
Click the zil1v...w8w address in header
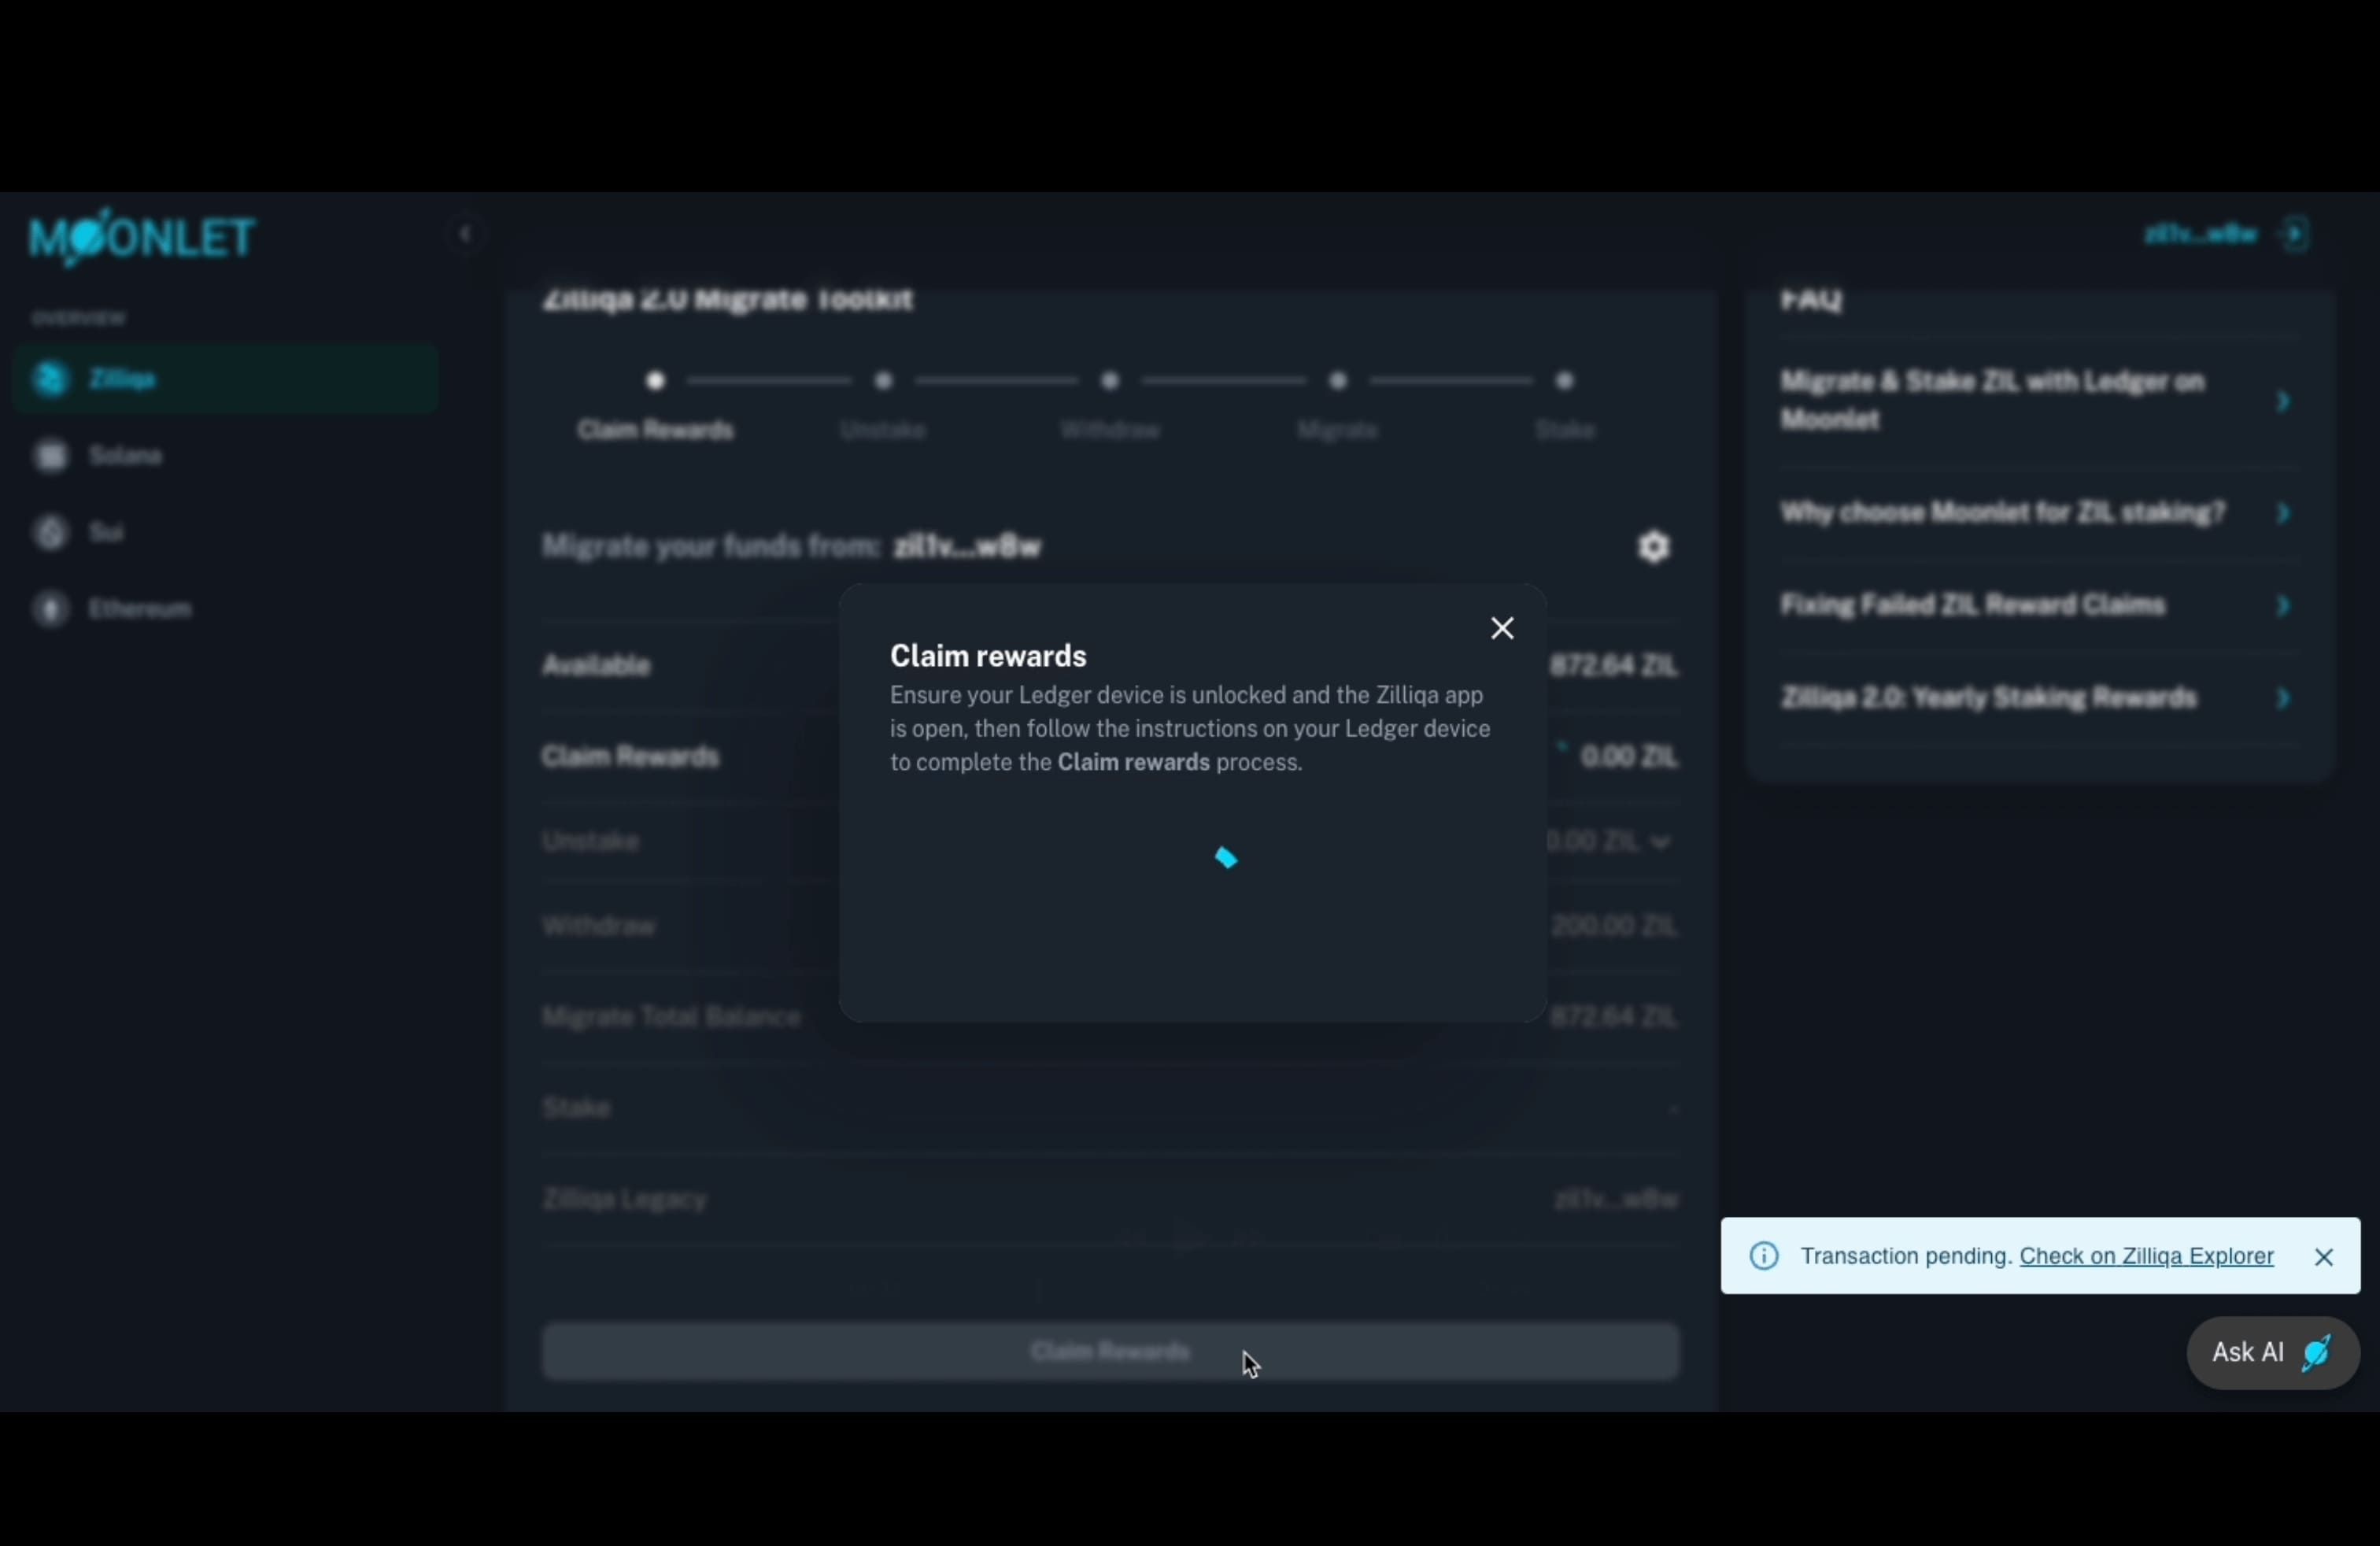click(x=2201, y=234)
